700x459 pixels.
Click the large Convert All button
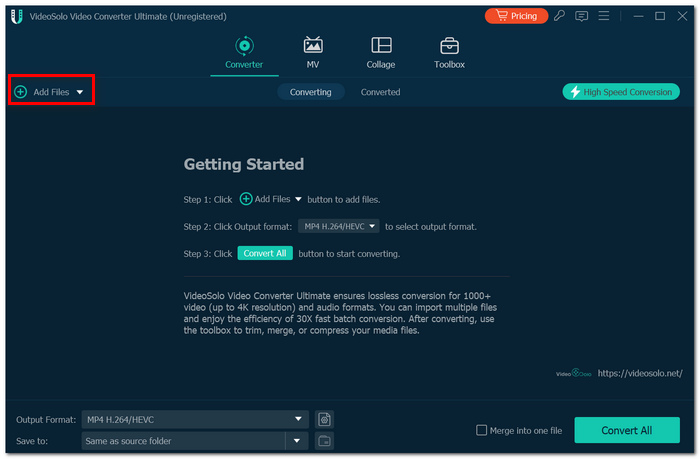coord(627,430)
